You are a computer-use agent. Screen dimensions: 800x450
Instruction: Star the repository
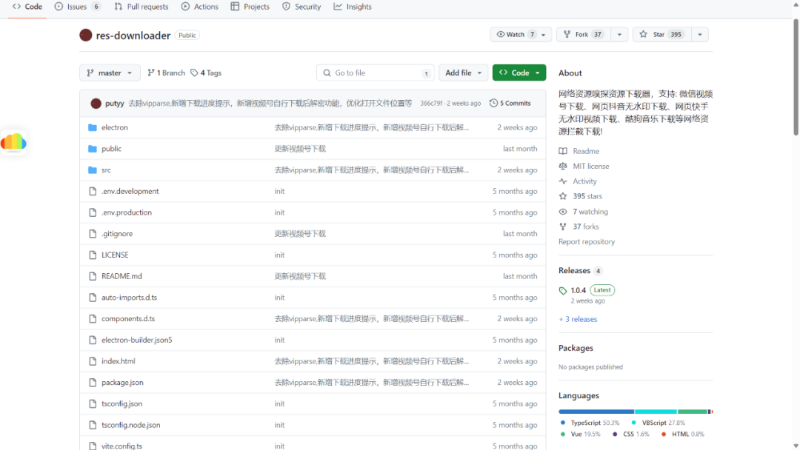(661, 34)
